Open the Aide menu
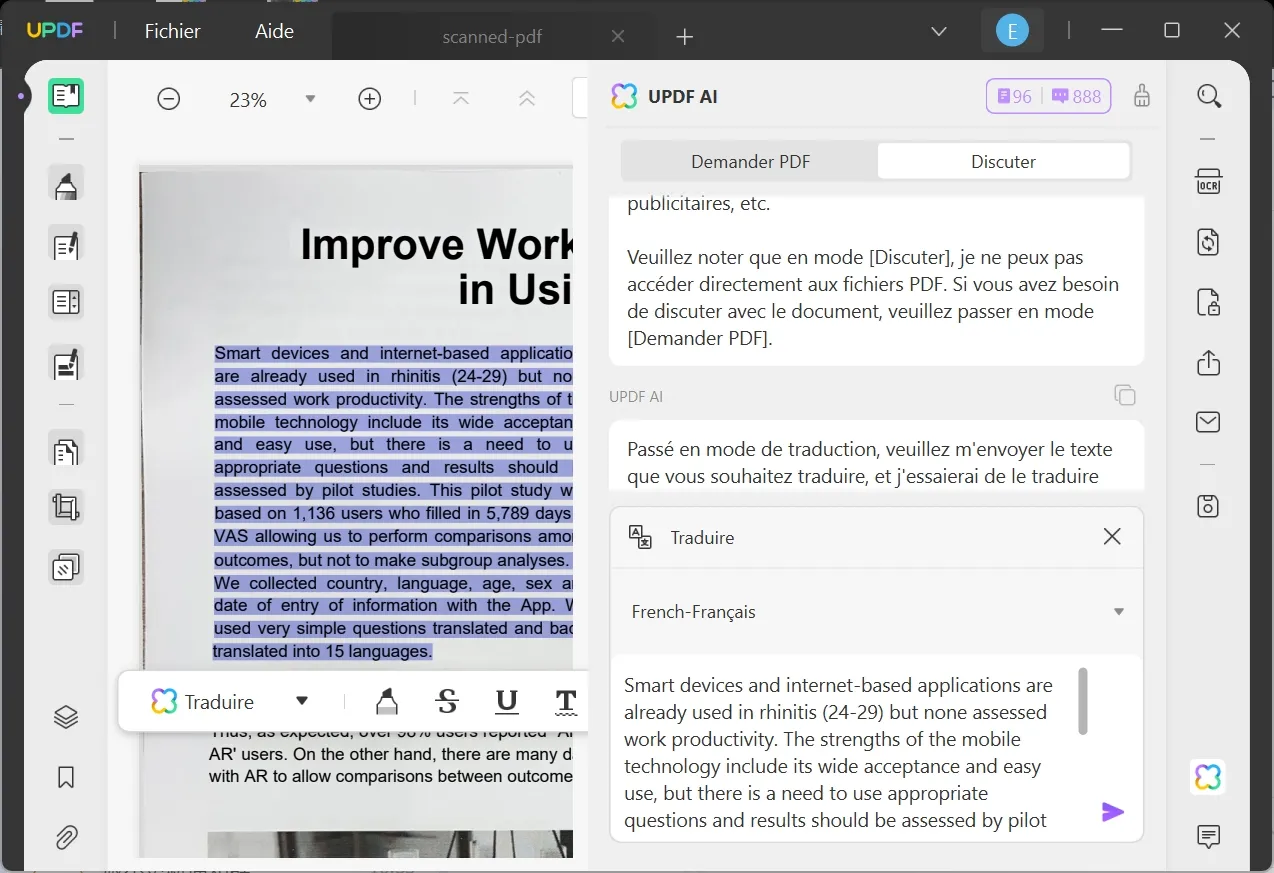 (x=274, y=31)
